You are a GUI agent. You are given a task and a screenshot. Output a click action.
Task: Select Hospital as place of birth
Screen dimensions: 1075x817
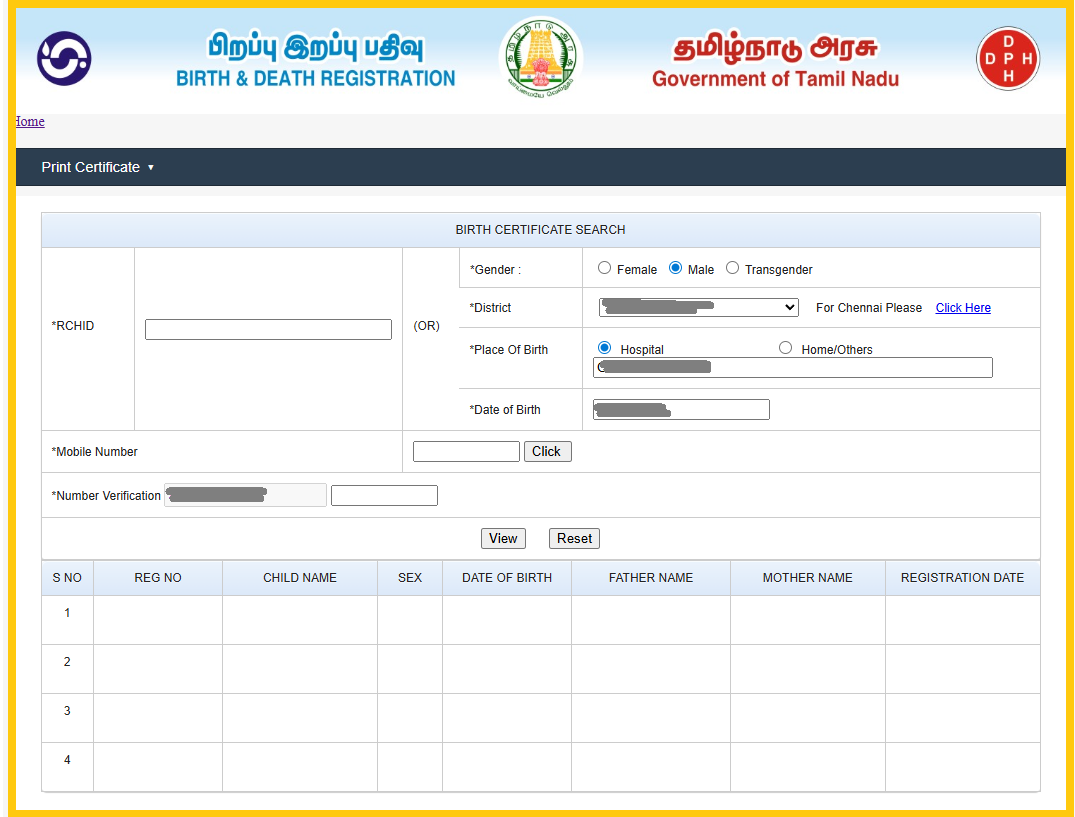(x=604, y=348)
